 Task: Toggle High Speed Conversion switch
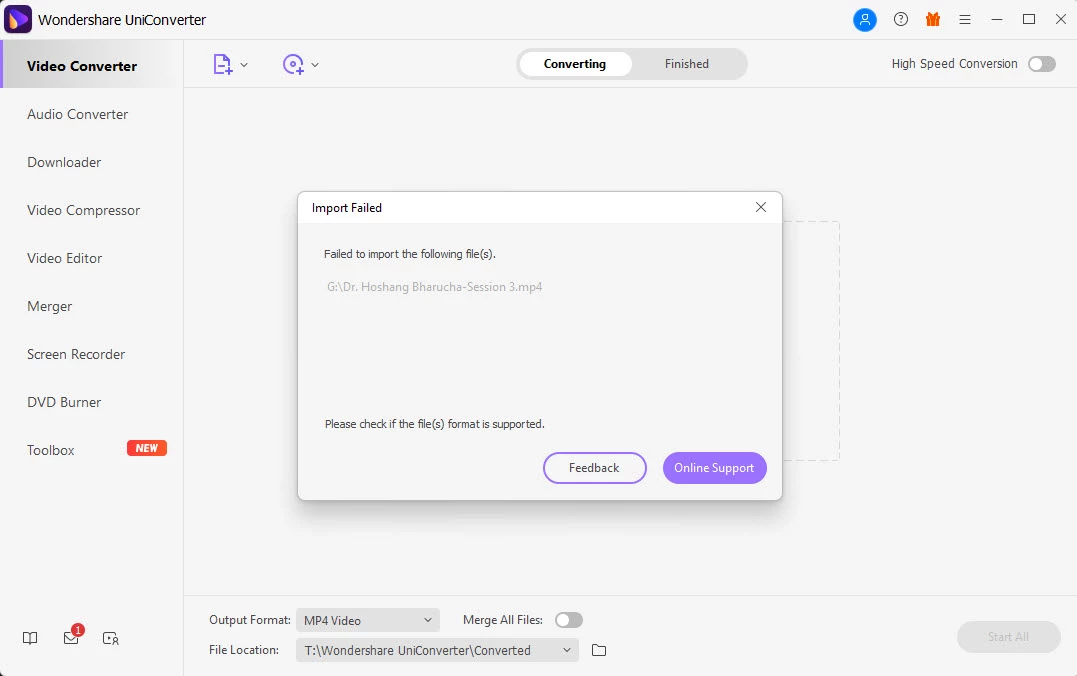click(1041, 64)
